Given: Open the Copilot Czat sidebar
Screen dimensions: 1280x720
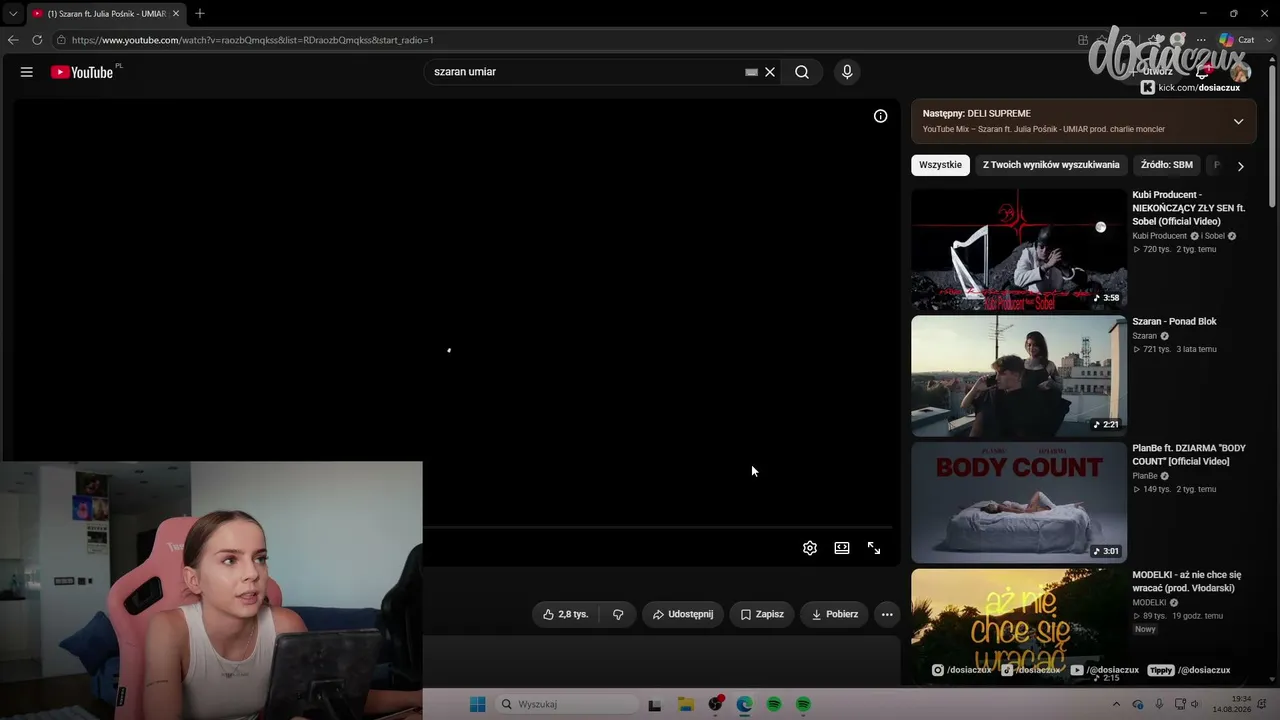Looking at the screenshot, I should pyautogui.click(x=1236, y=40).
